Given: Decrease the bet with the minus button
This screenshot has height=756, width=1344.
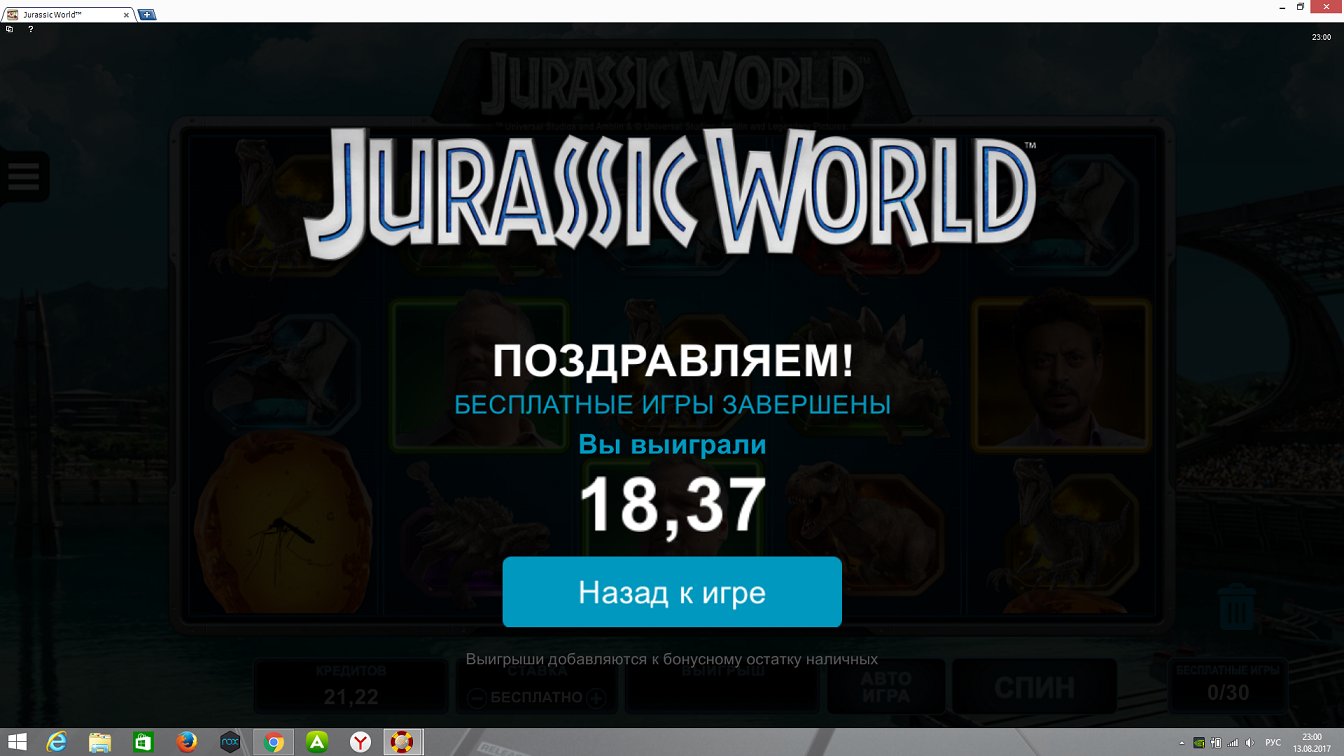Looking at the screenshot, I should [477, 698].
